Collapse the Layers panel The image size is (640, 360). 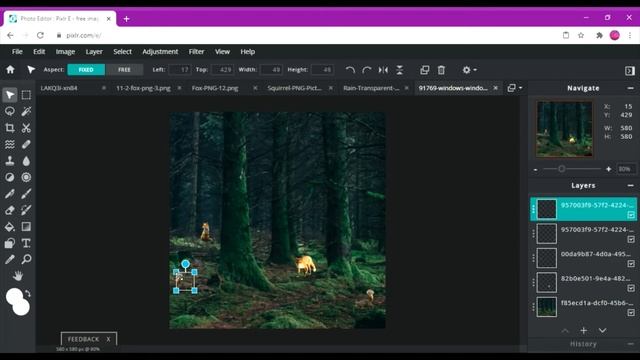631,186
